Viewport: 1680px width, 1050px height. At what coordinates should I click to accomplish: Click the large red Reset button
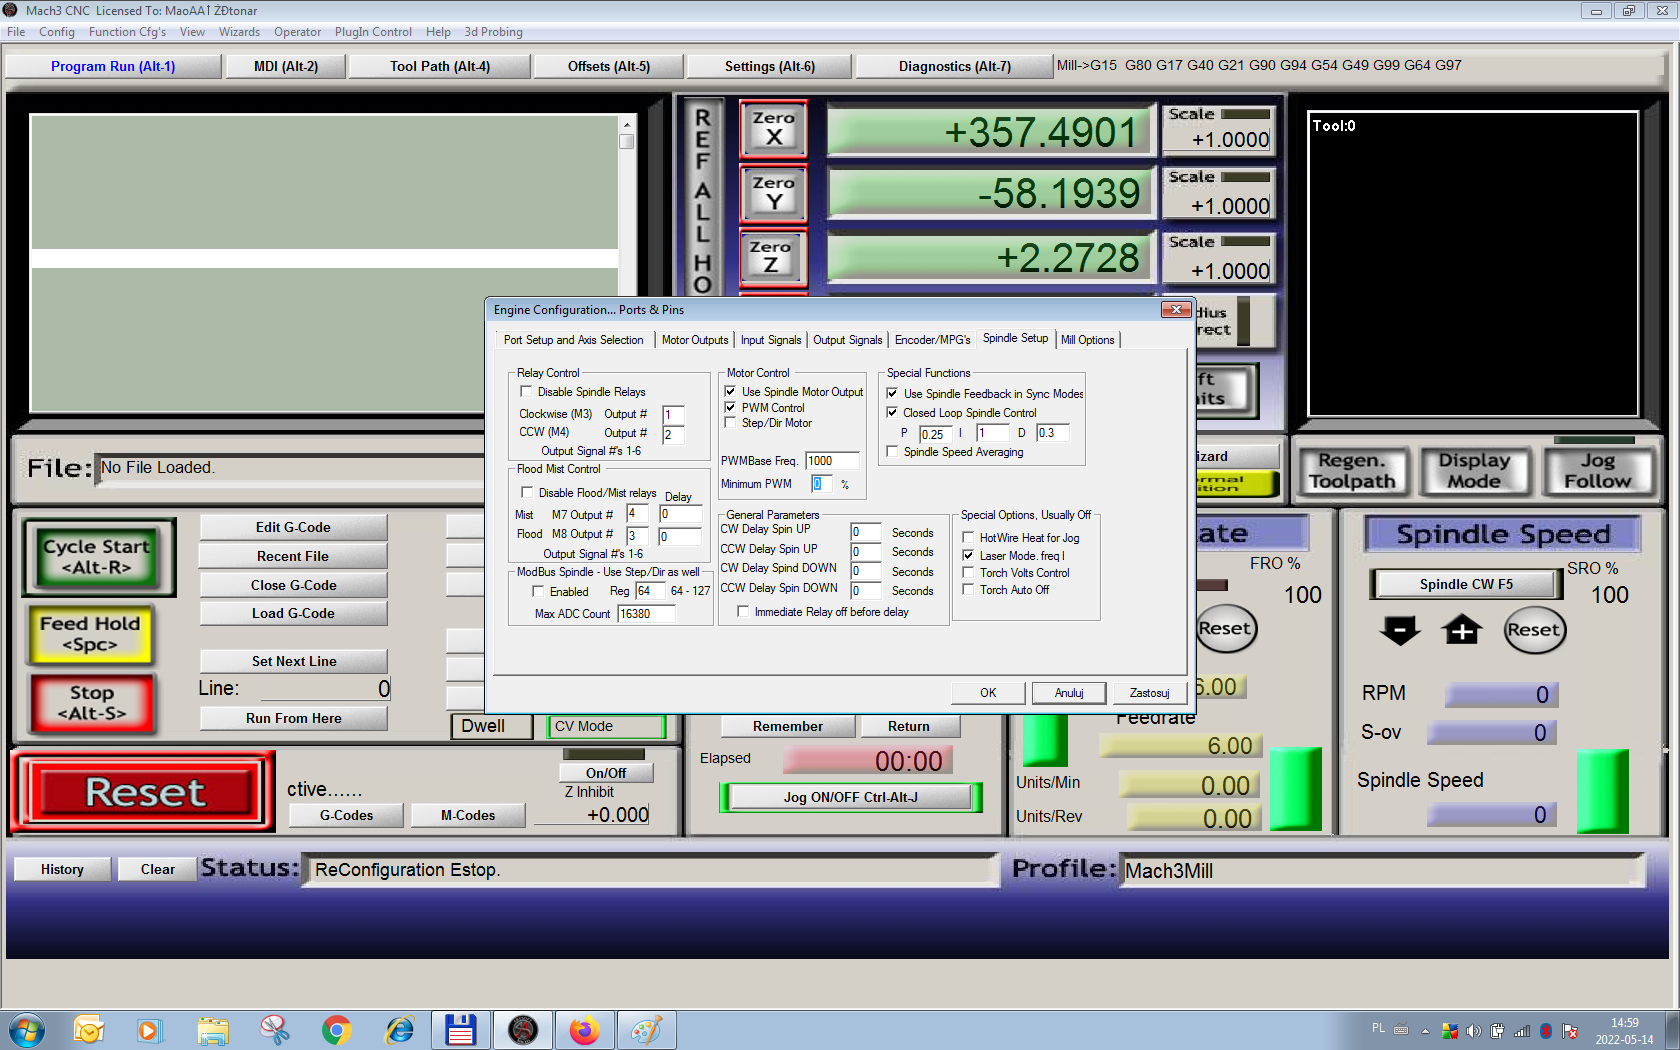click(x=144, y=792)
